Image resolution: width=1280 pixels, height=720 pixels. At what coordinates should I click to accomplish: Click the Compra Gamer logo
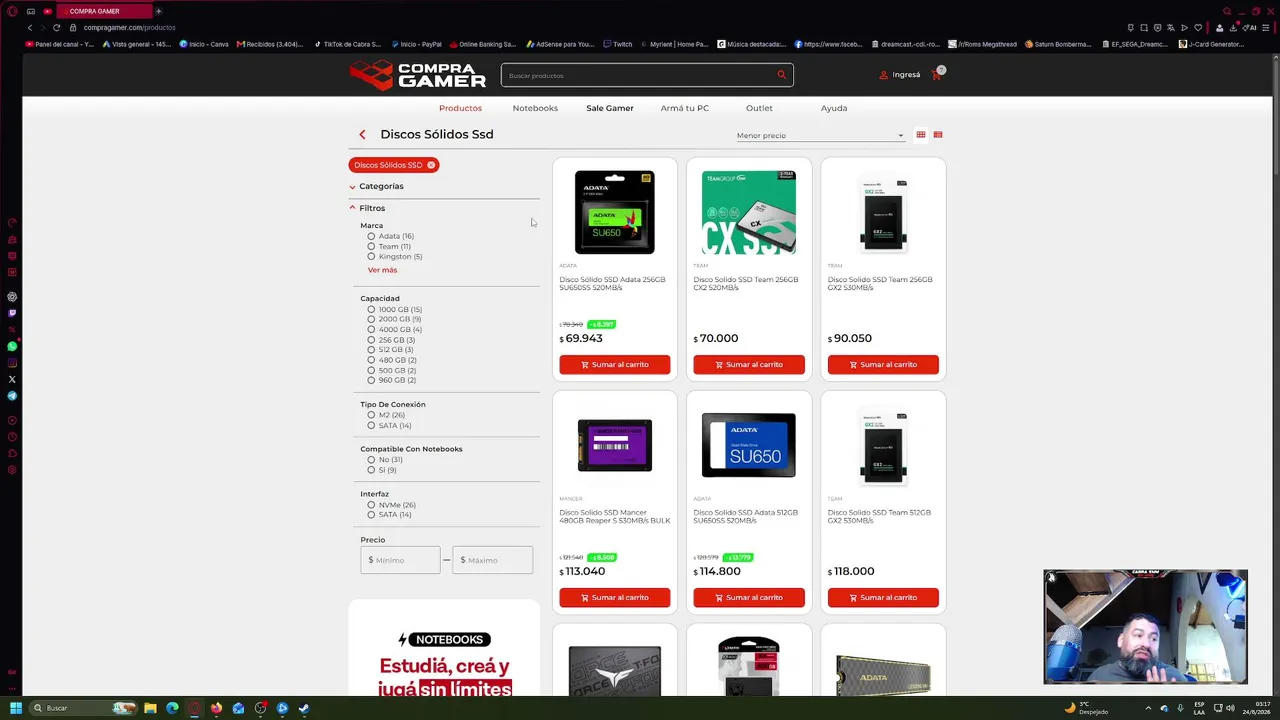(417, 75)
